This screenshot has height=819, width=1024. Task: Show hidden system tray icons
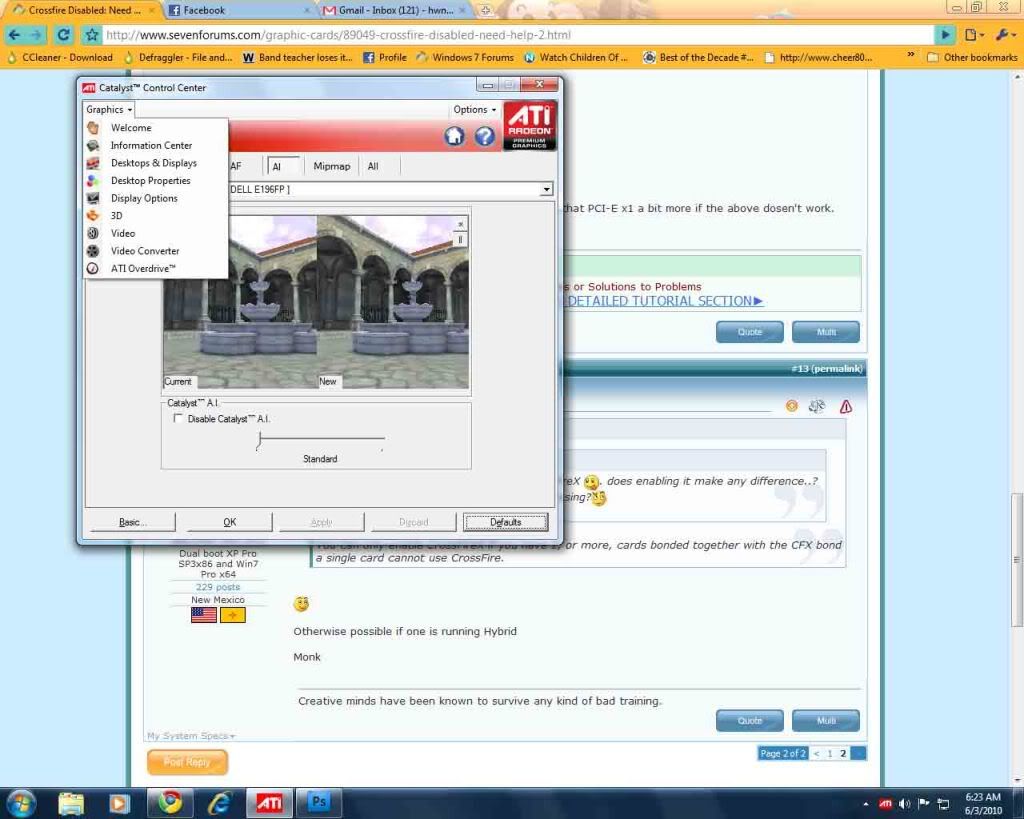(x=866, y=804)
